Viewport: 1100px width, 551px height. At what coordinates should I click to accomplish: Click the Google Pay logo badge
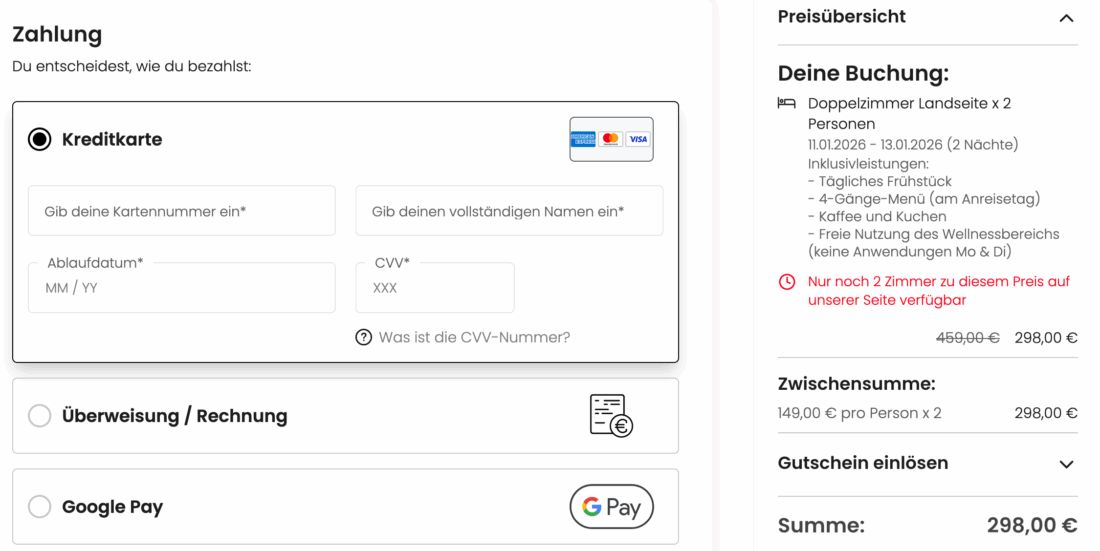[611, 507]
